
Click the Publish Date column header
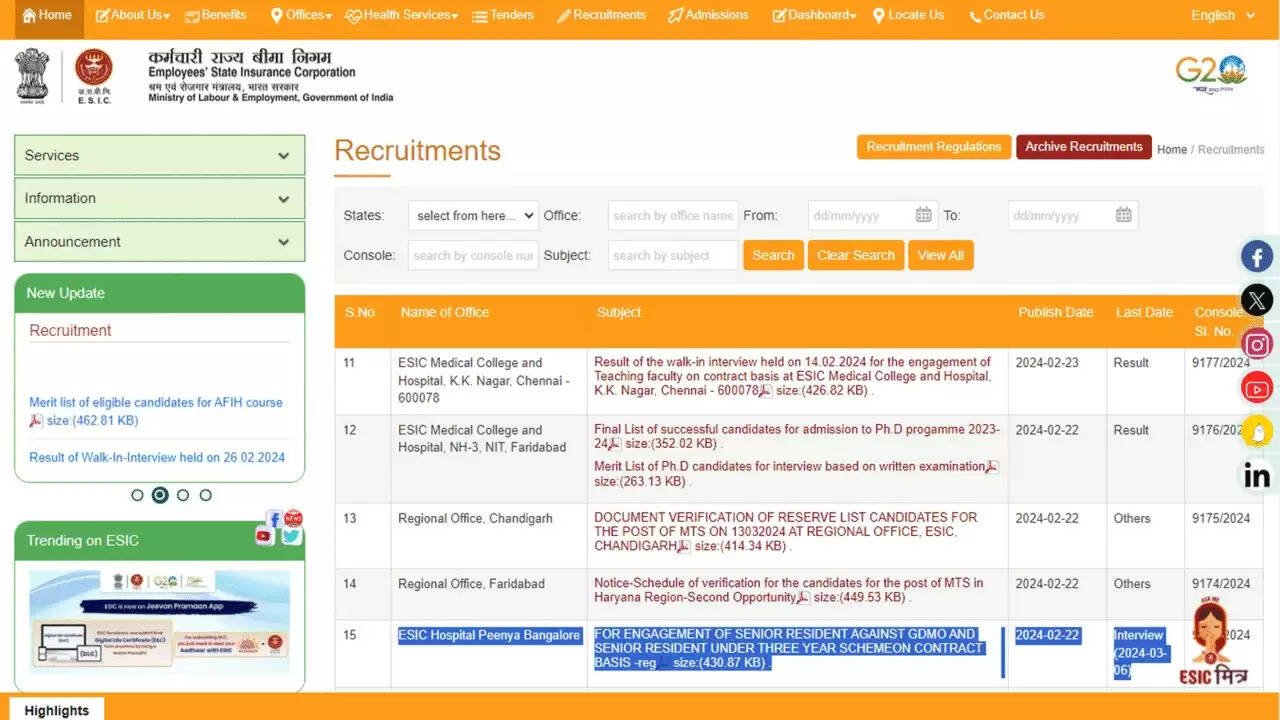[1055, 312]
